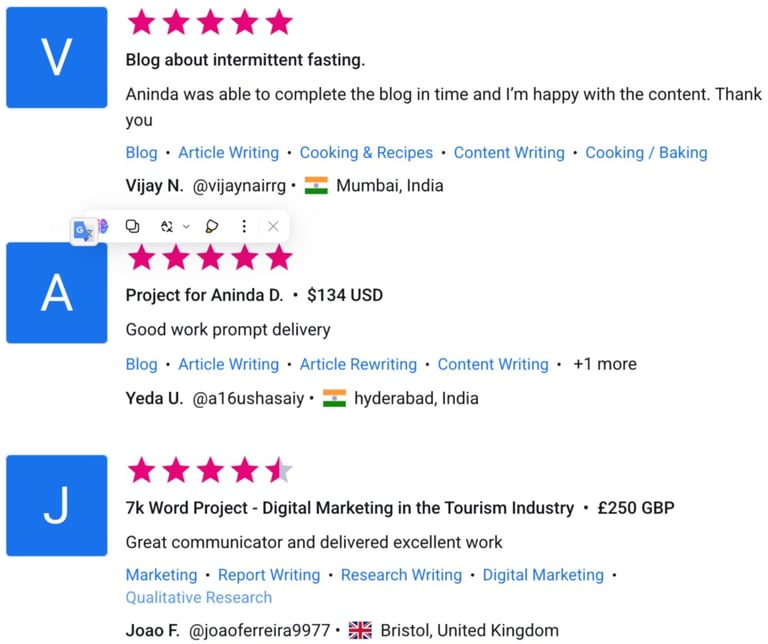Click the Digital Marketing skill link

point(543,575)
